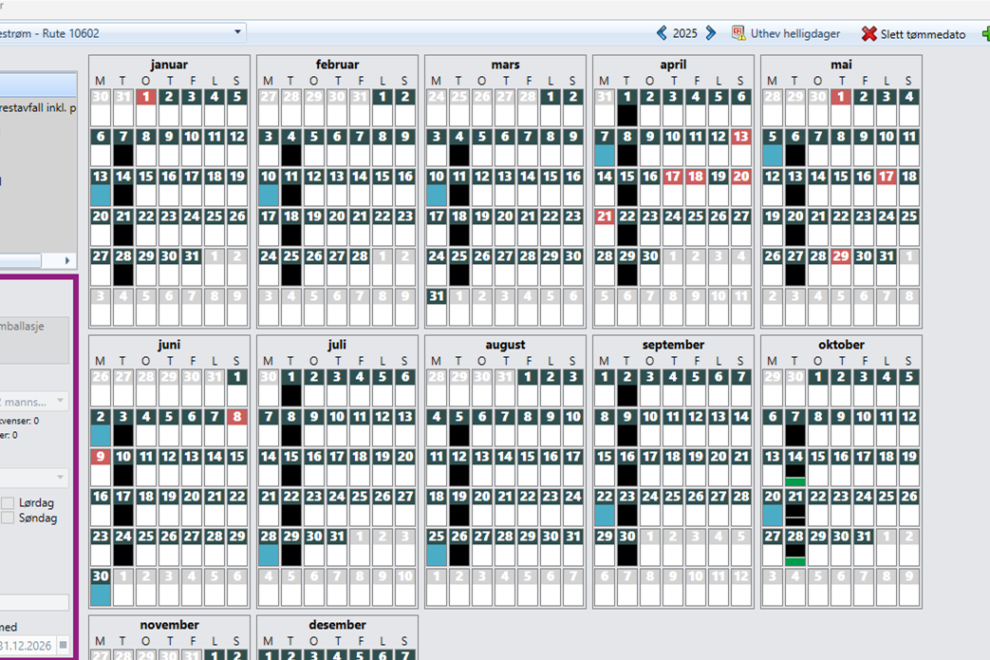Image resolution: width=990 pixels, height=660 pixels.
Task: Advance to the year after 2025
Action: (710, 33)
